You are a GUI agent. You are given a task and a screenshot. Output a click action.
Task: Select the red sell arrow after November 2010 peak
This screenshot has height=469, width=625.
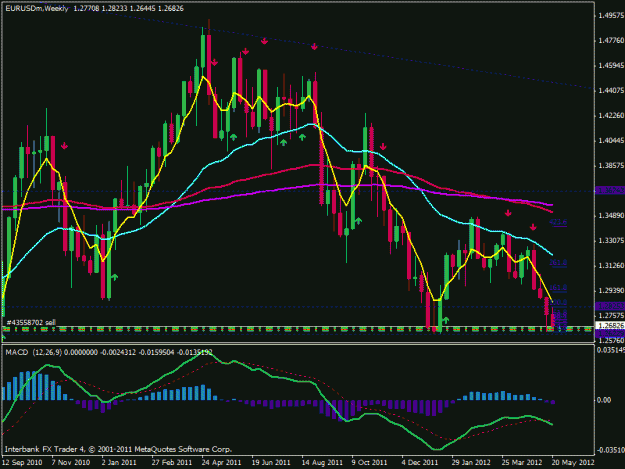click(64, 146)
